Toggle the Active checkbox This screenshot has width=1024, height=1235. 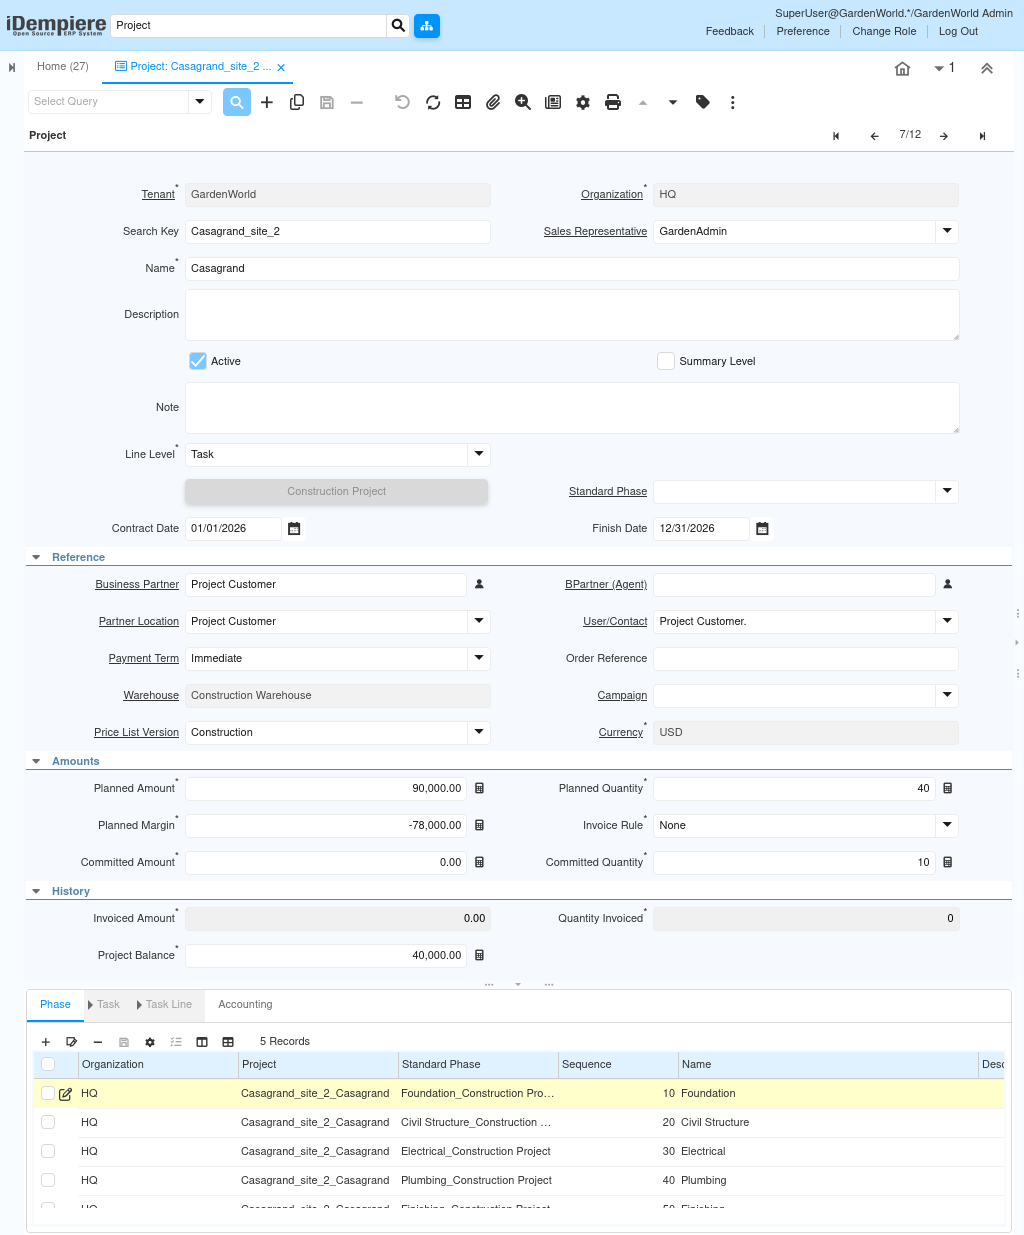coord(198,361)
